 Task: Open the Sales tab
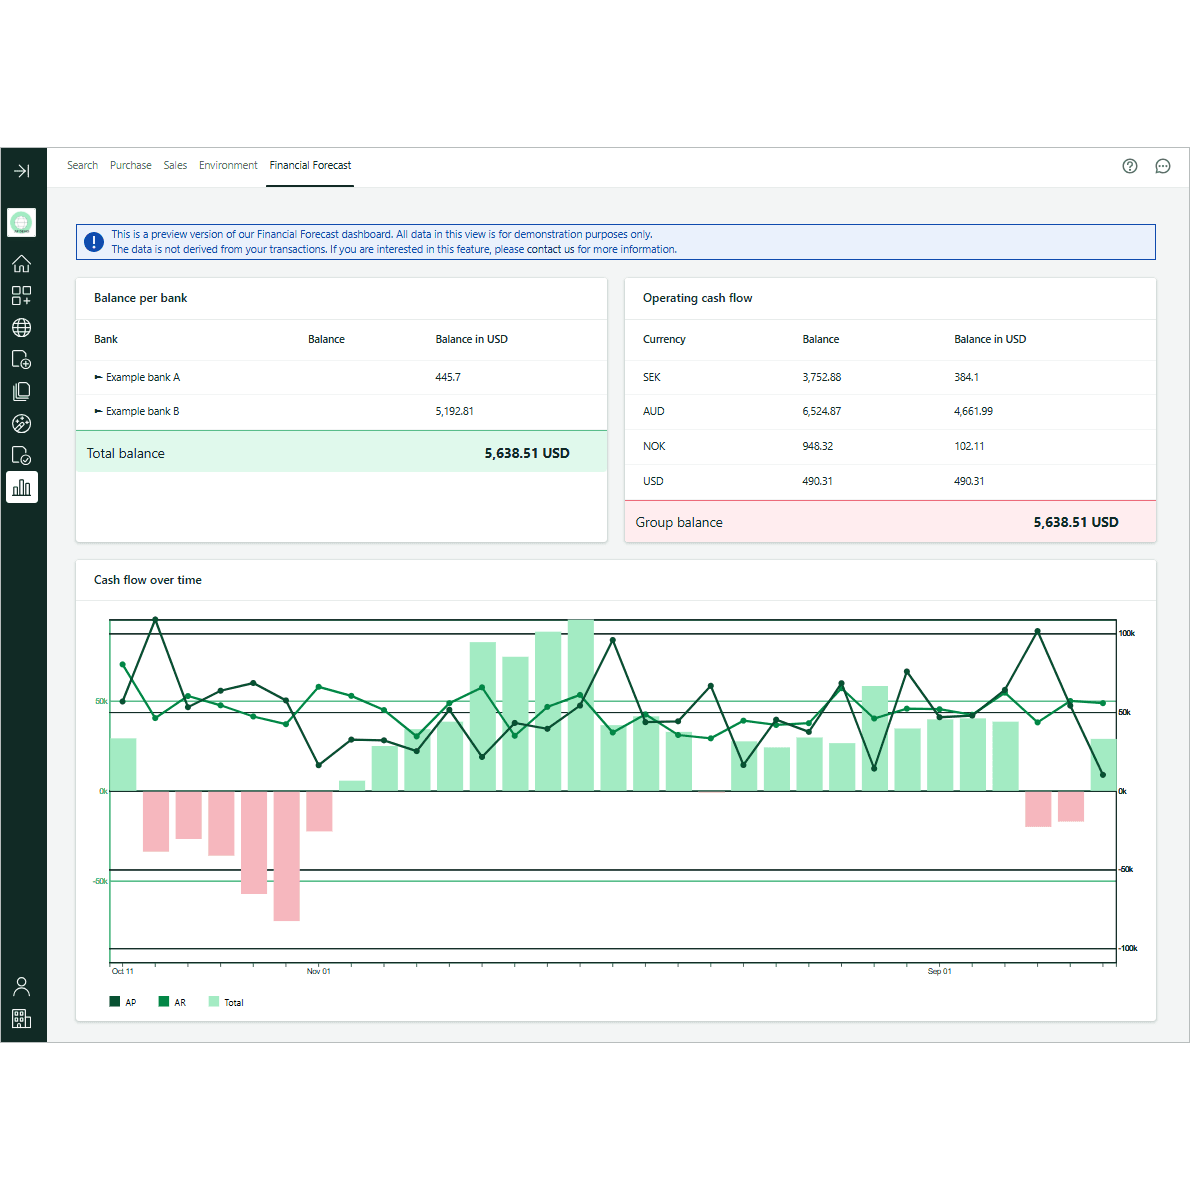[175, 166]
